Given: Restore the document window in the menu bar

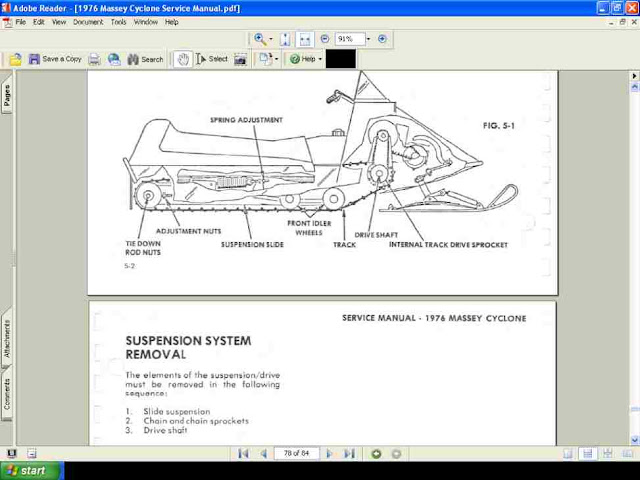Looking at the screenshot, I should coord(622,22).
